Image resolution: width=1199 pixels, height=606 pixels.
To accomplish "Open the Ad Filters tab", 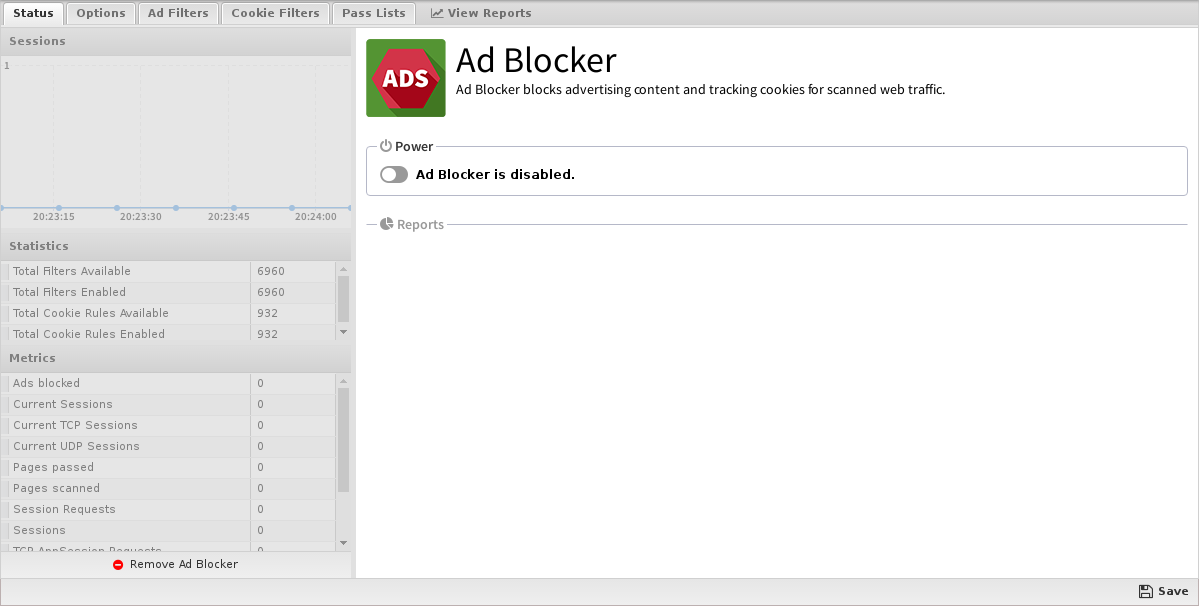I will tap(178, 13).
